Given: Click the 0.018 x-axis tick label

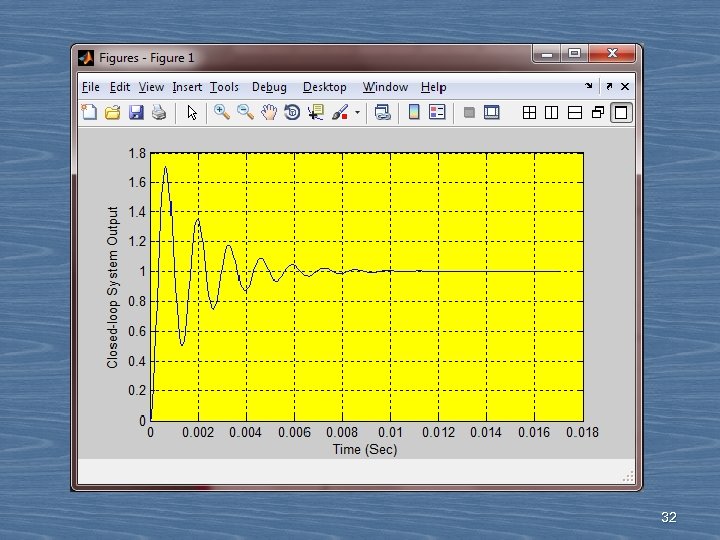Looking at the screenshot, I should point(582,433).
